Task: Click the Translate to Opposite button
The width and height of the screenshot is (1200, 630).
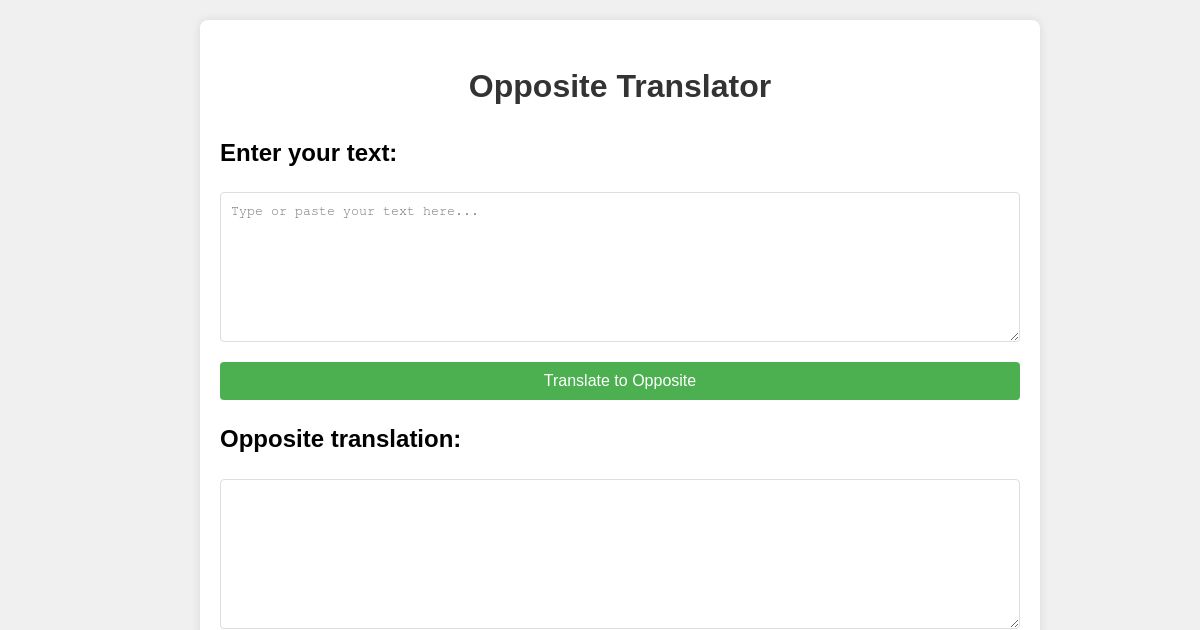Action: 620,381
